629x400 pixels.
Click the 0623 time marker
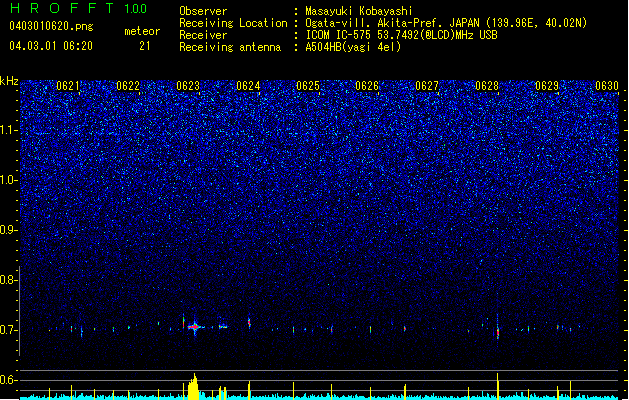pyautogui.click(x=188, y=86)
